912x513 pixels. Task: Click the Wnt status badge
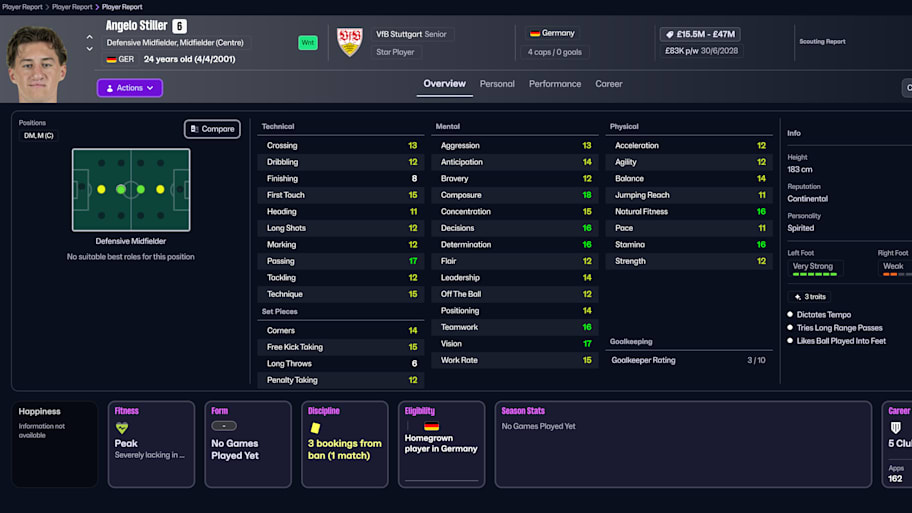(308, 42)
